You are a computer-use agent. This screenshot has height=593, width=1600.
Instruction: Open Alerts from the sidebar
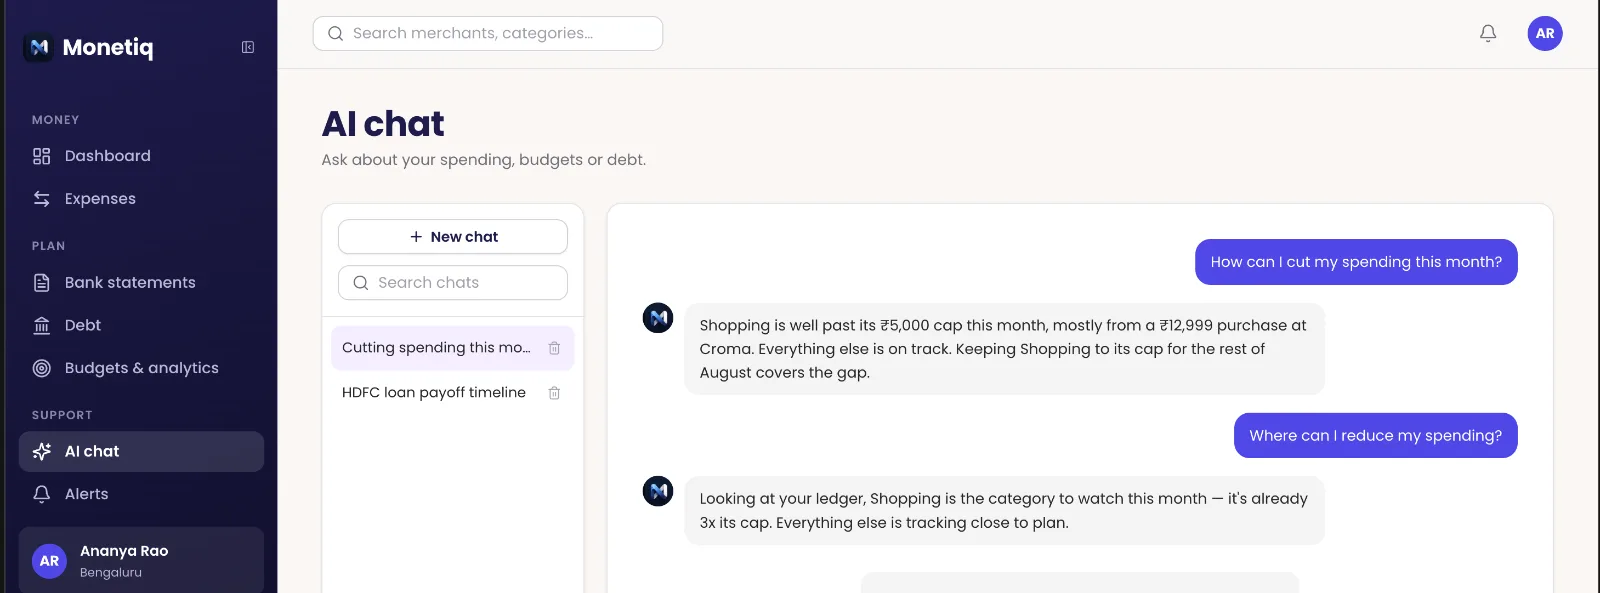click(x=141, y=494)
